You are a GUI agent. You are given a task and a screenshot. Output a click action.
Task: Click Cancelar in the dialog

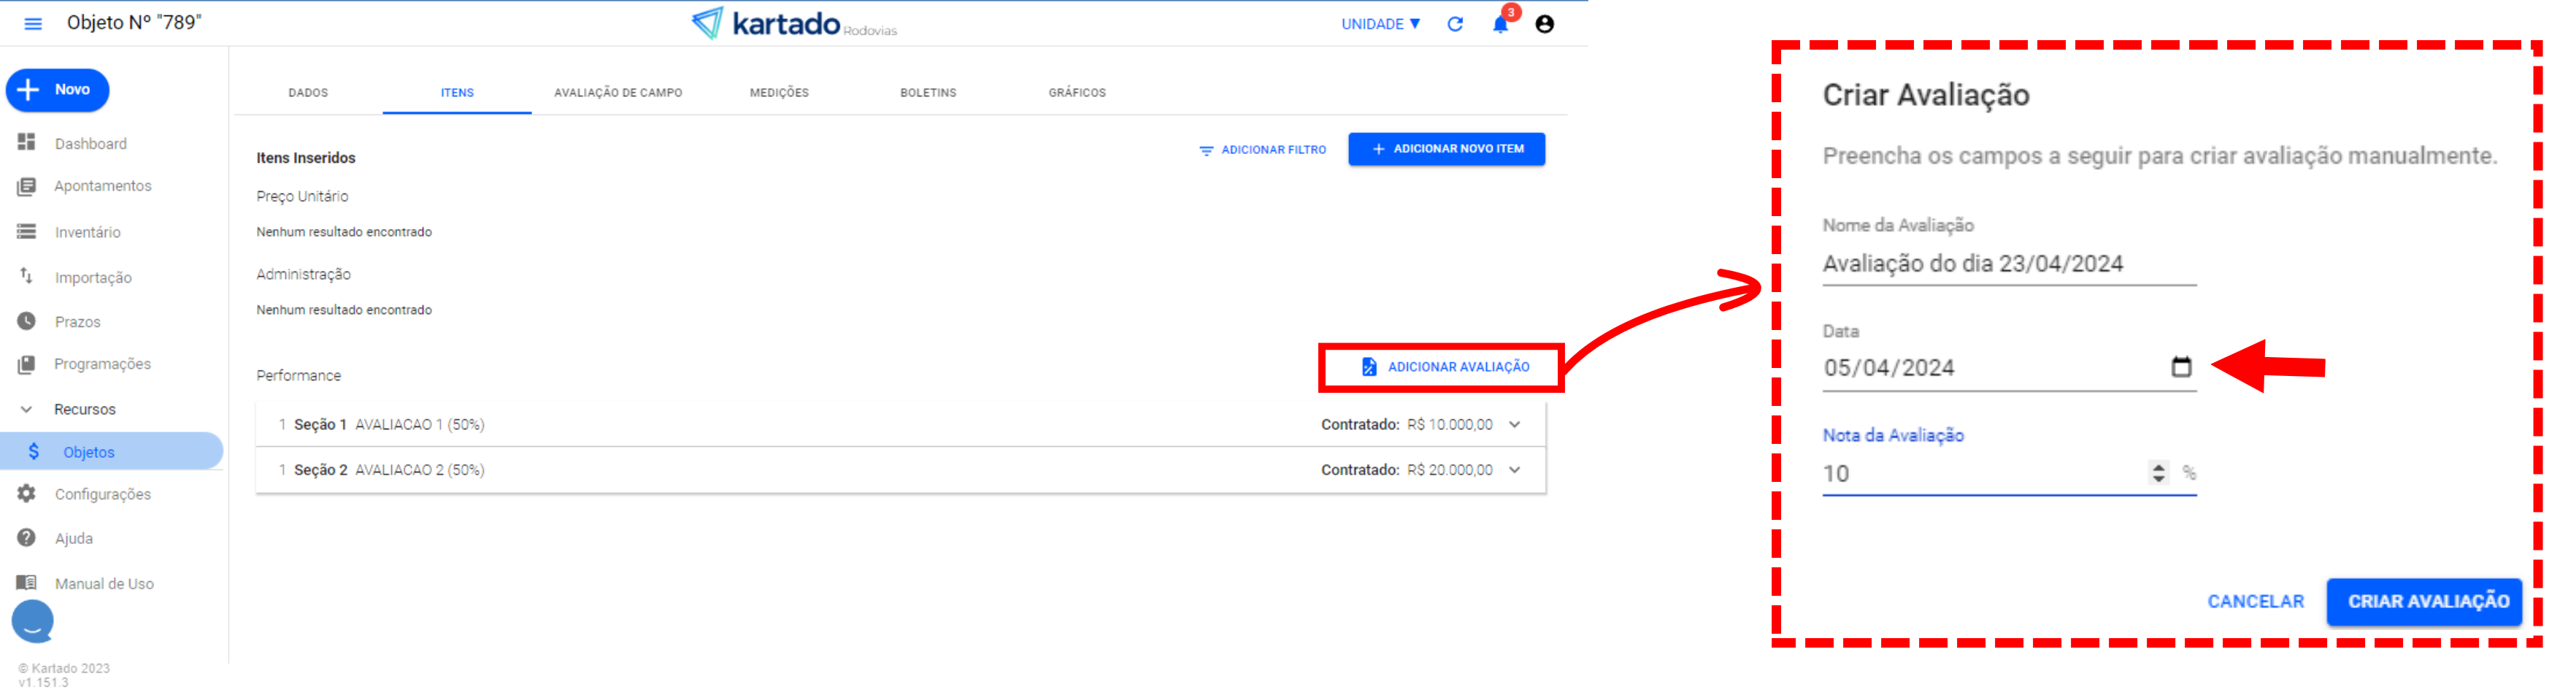[2255, 601]
